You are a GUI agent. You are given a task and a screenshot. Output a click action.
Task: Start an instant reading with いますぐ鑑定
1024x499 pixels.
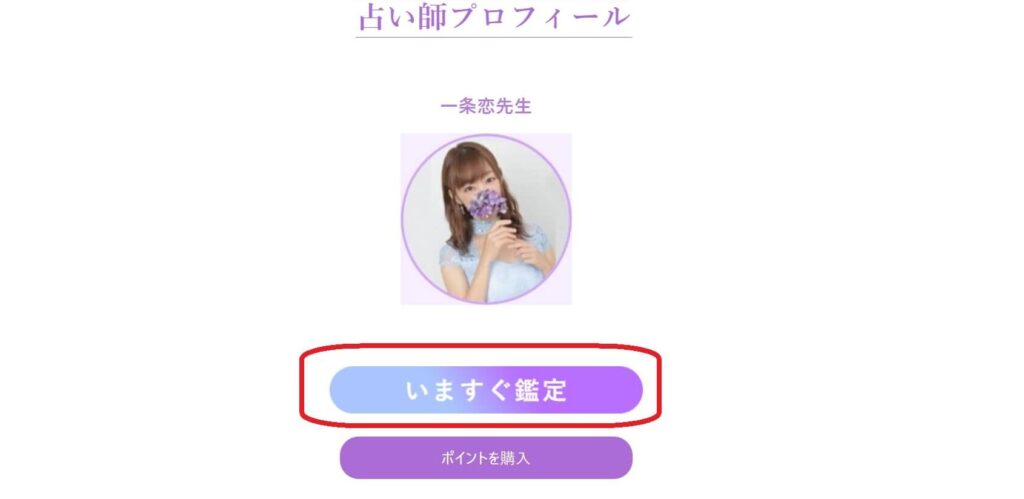(x=486, y=390)
